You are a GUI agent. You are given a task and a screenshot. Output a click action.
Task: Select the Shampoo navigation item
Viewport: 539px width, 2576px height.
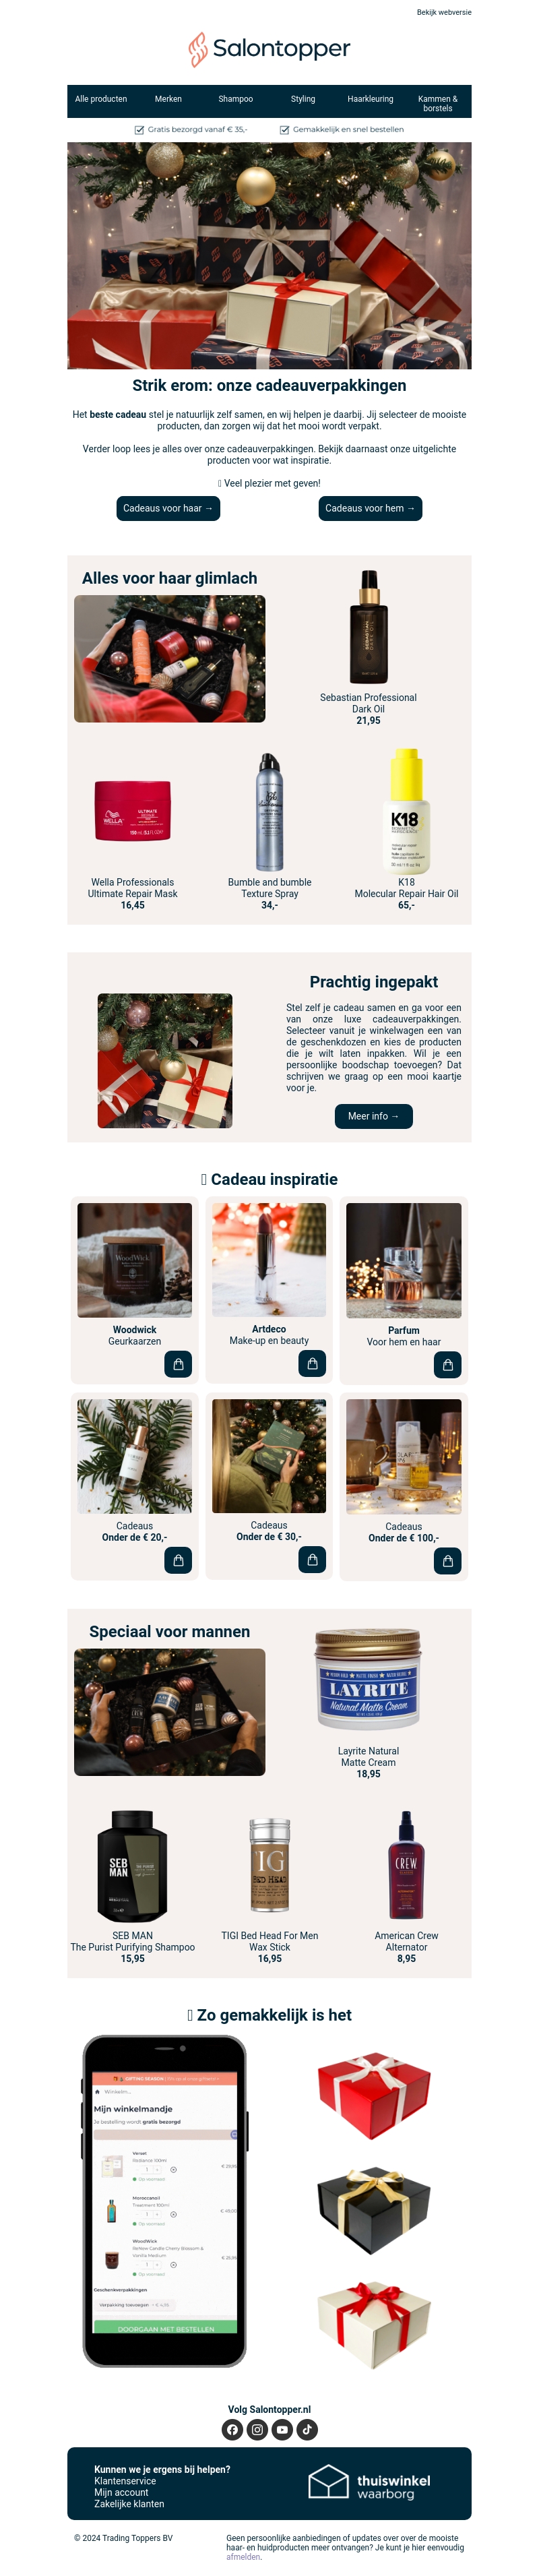tap(236, 99)
